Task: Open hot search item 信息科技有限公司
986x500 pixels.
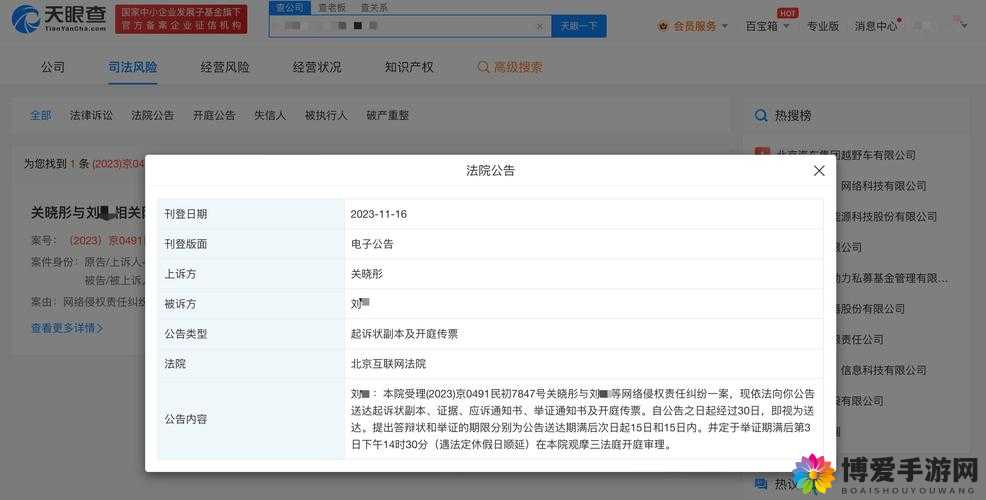Action: (884, 370)
